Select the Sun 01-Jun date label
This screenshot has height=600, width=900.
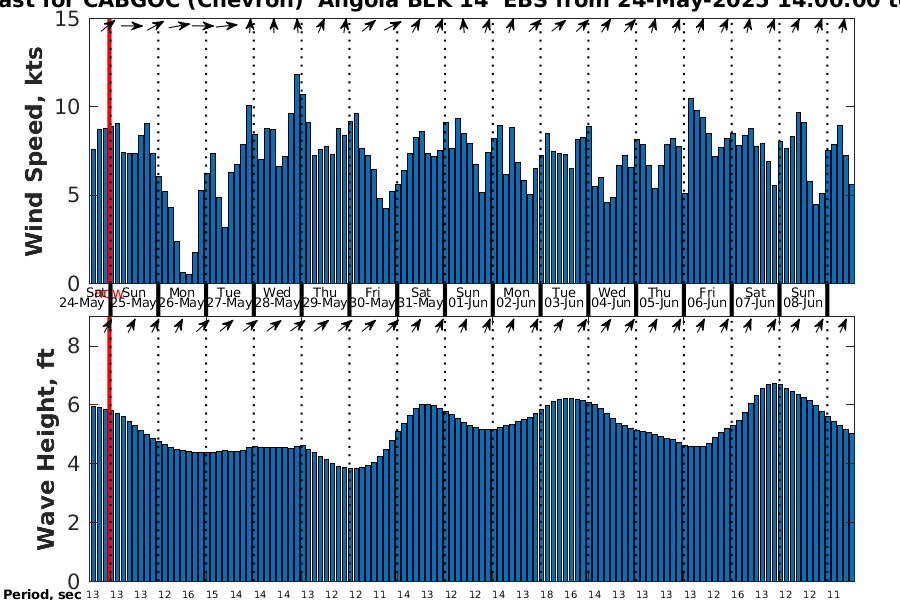(468, 297)
